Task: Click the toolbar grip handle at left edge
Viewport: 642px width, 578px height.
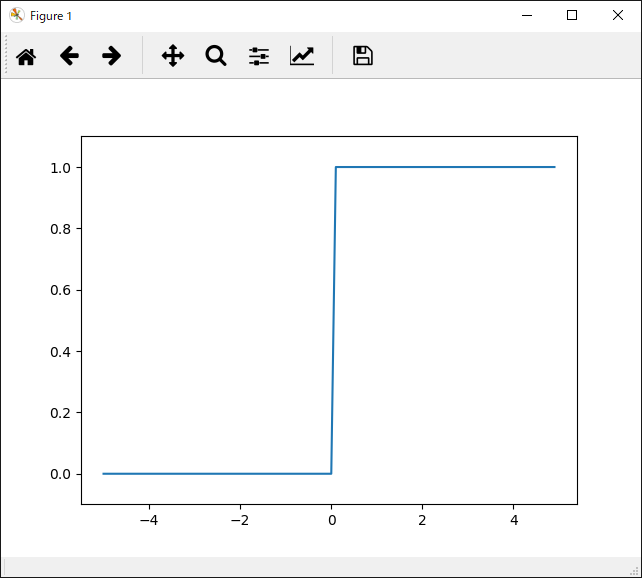Action: tap(7, 56)
